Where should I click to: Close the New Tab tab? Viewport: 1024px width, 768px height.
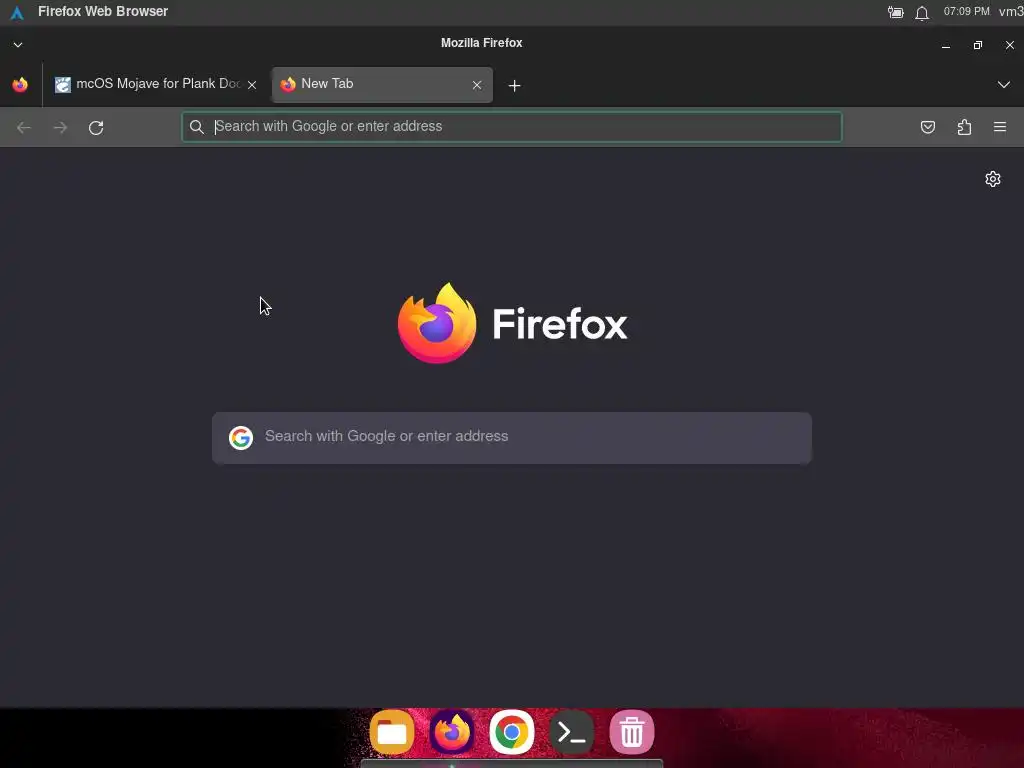(477, 85)
